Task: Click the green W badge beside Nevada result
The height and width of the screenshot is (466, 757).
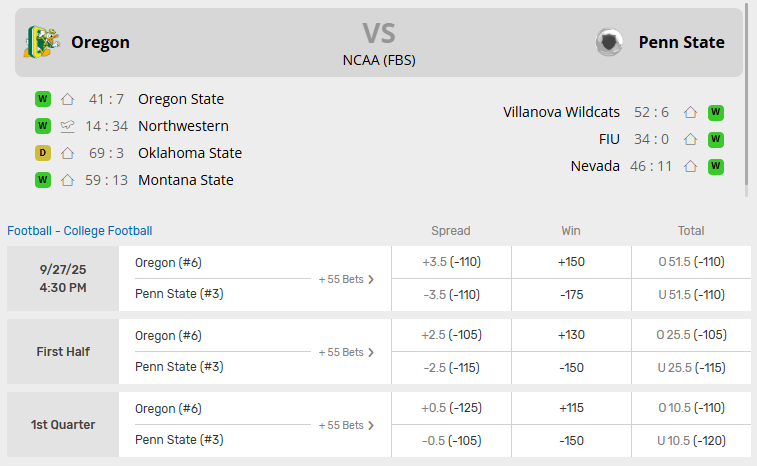Action: coord(716,166)
